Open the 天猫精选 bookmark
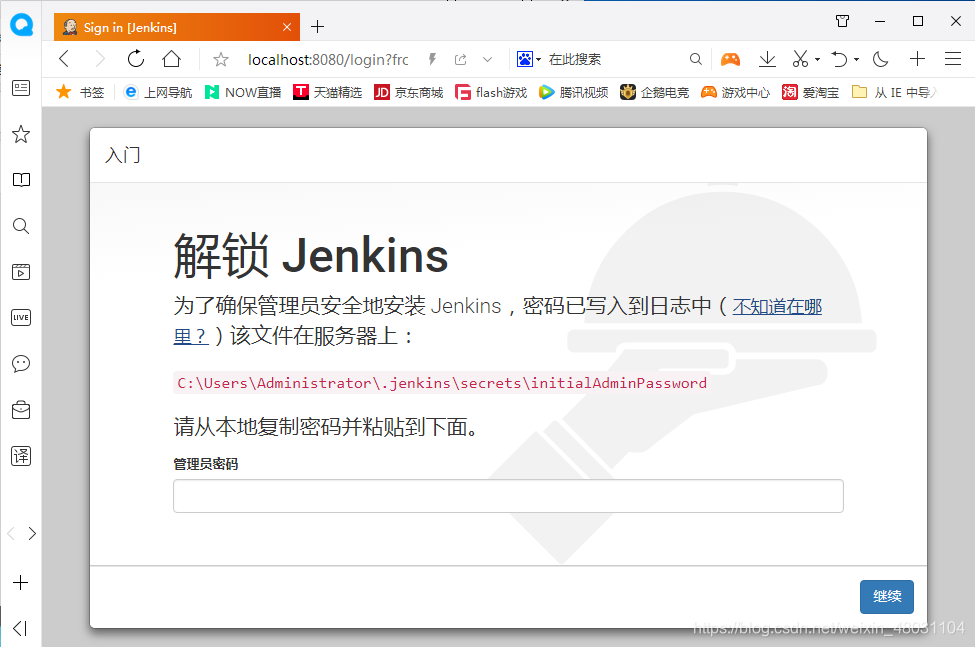The image size is (975, 647). coord(328,93)
